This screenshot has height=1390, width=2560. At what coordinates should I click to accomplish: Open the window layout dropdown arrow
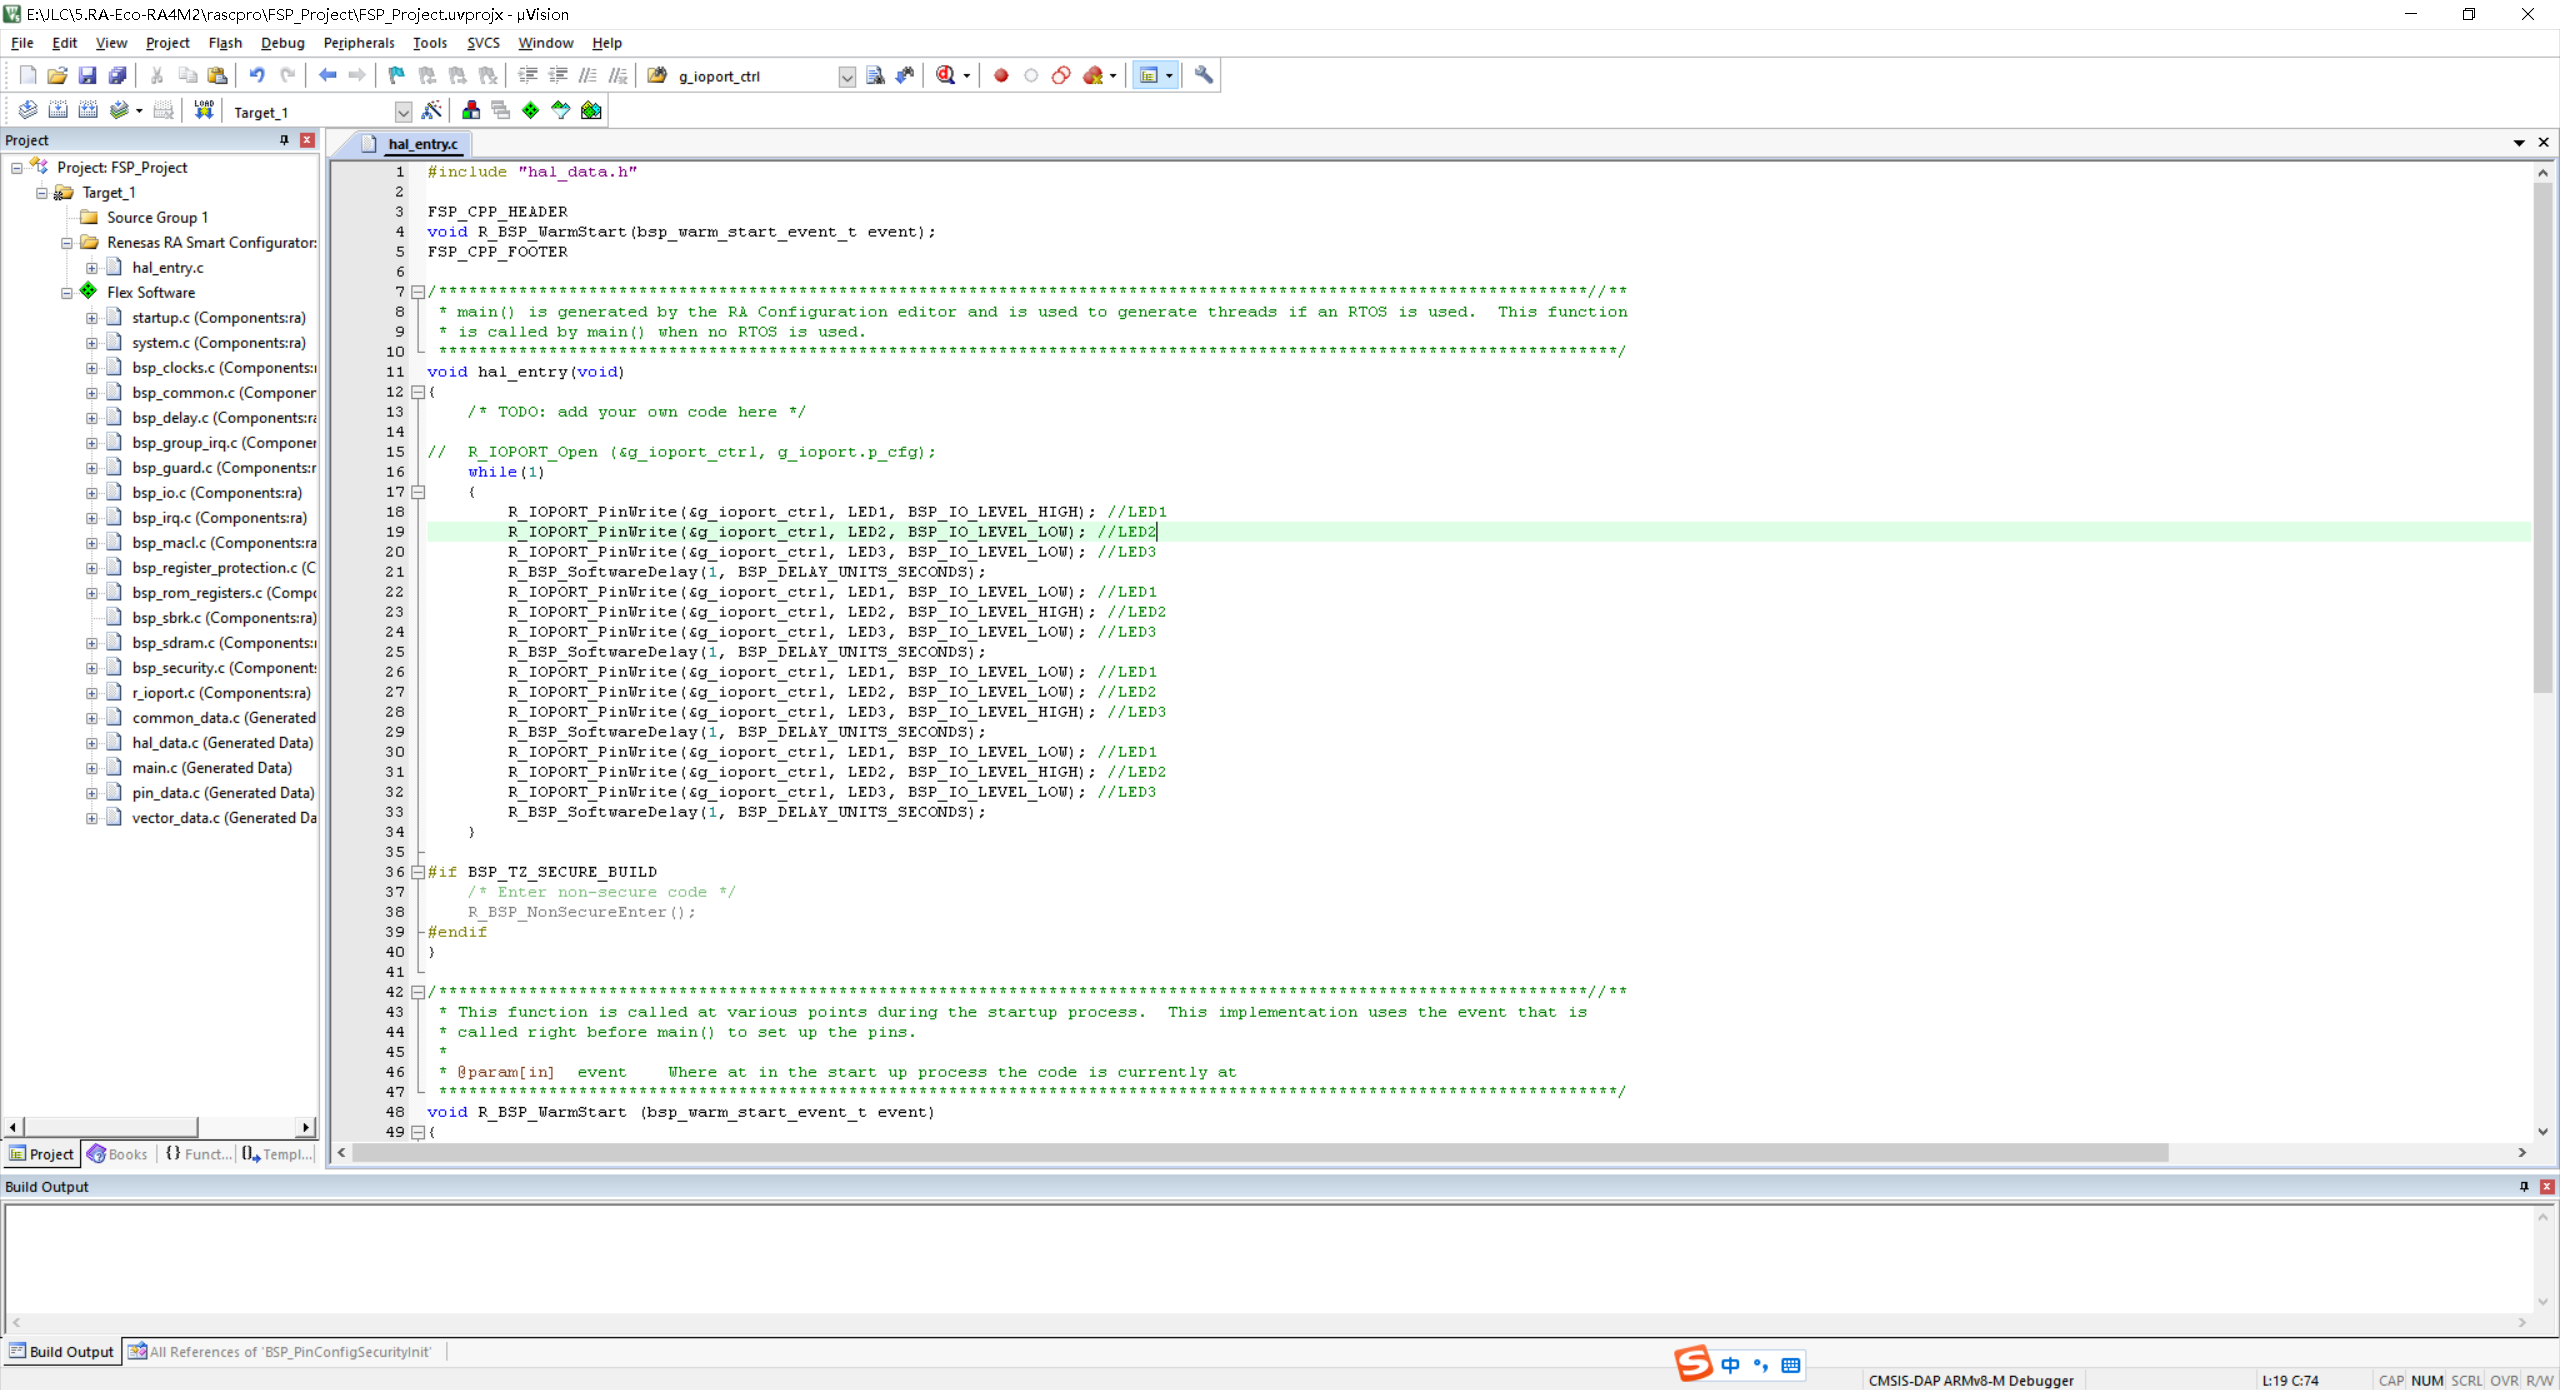click(1169, 76)
